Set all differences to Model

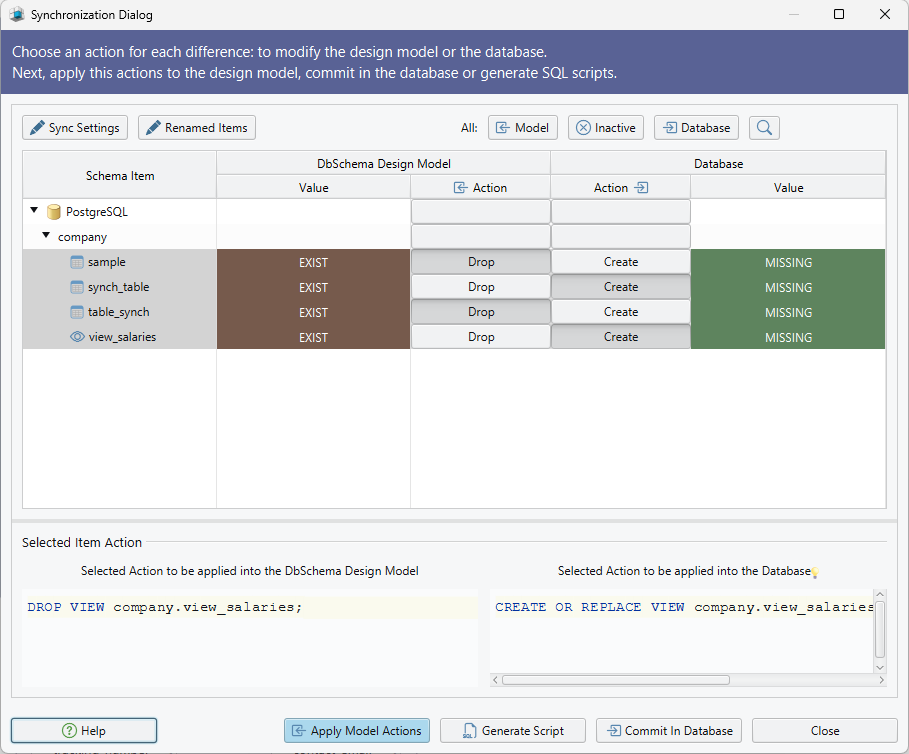click(522, 128)
